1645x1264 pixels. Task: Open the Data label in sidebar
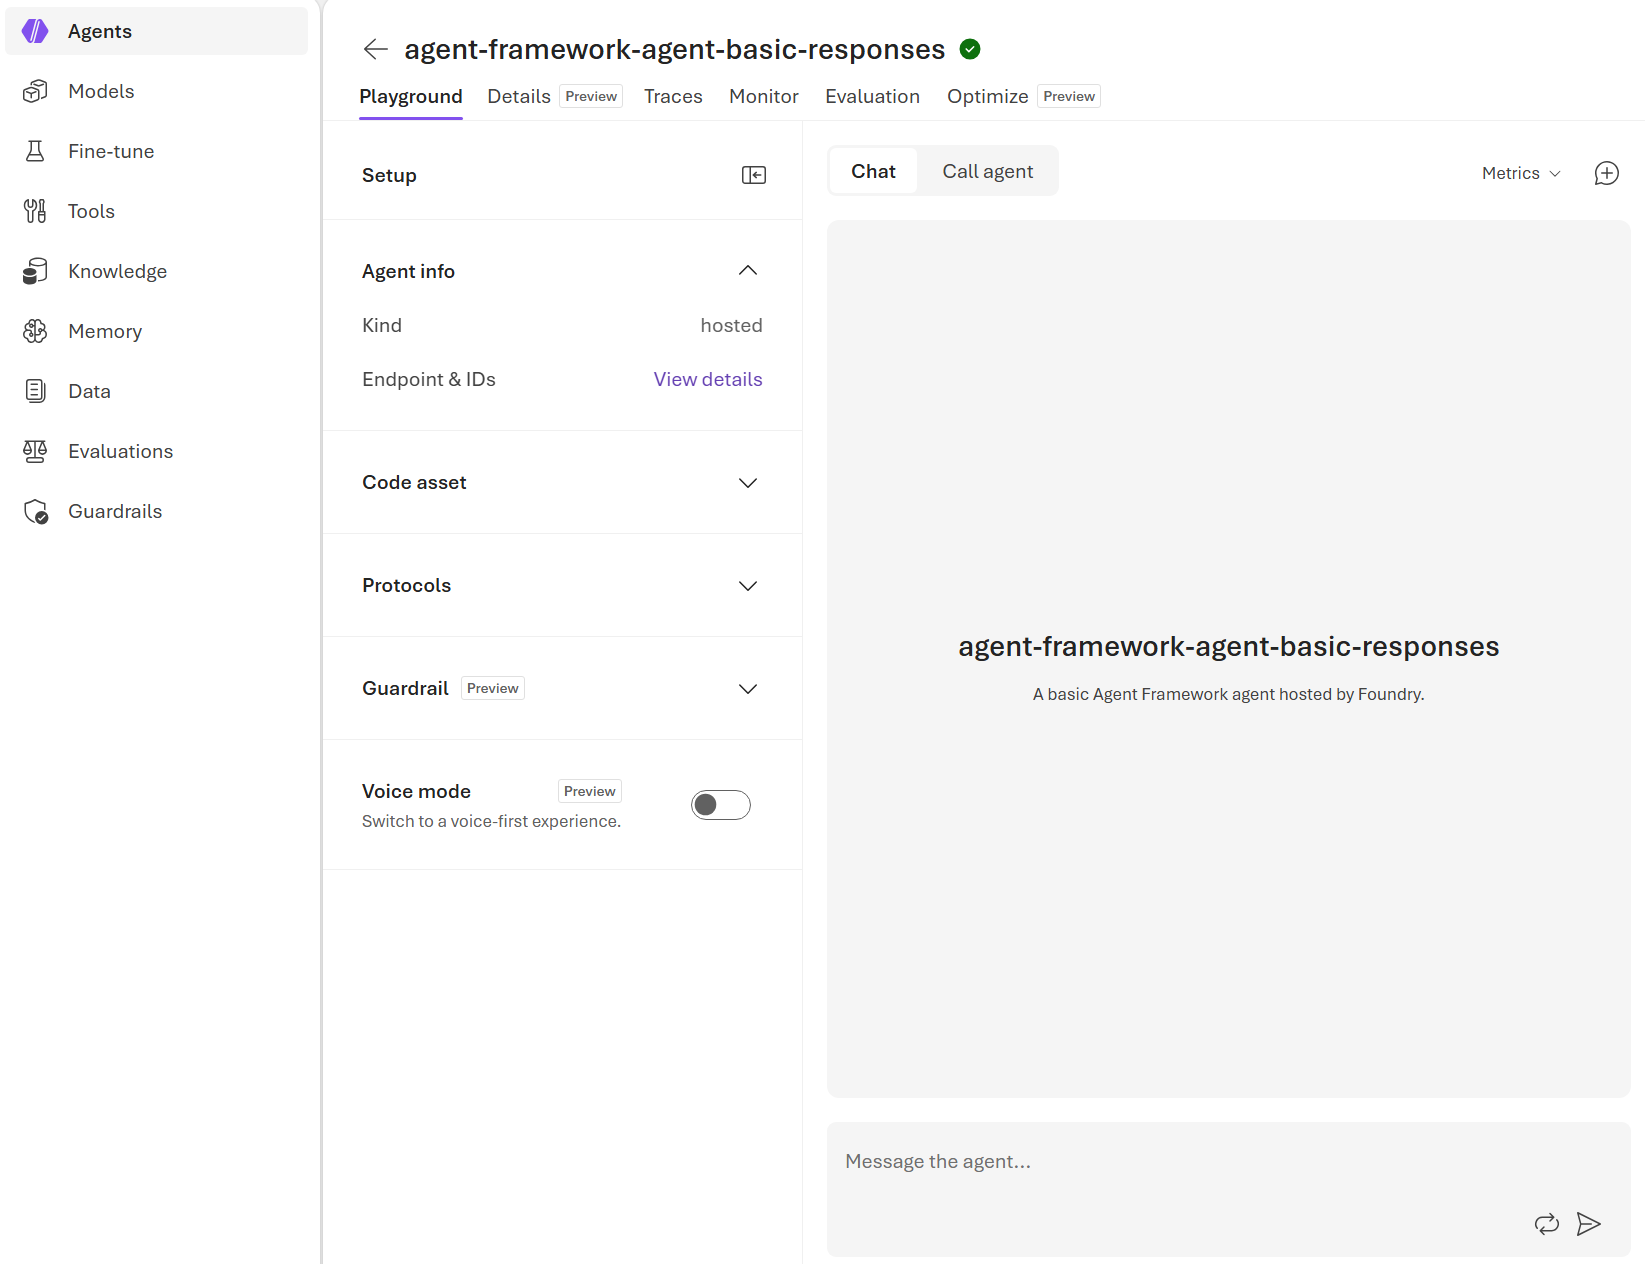coord(89,391)
